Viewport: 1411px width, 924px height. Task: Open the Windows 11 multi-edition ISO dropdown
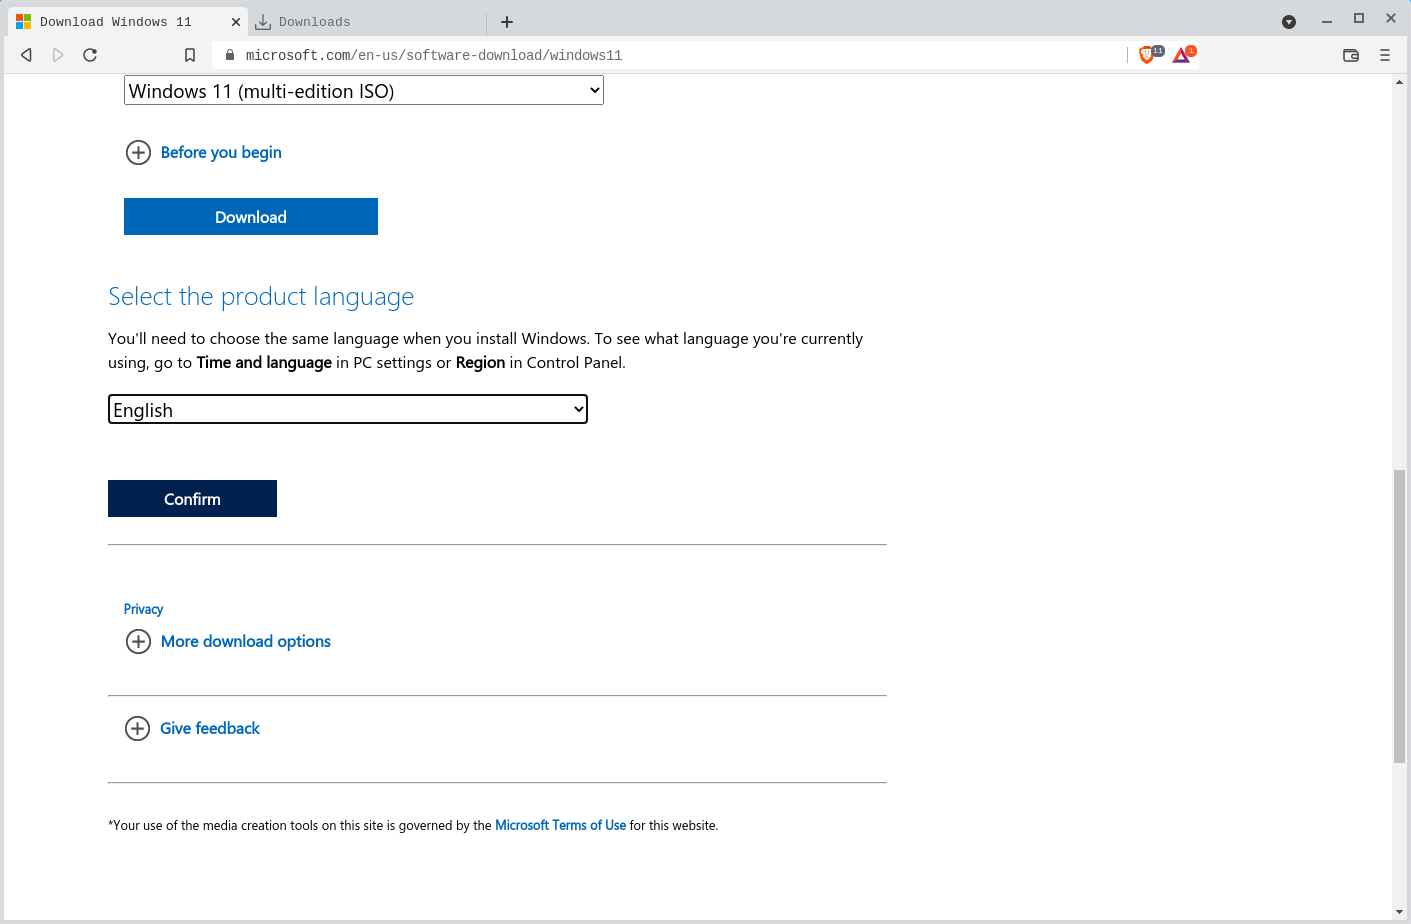click(364, 91)
